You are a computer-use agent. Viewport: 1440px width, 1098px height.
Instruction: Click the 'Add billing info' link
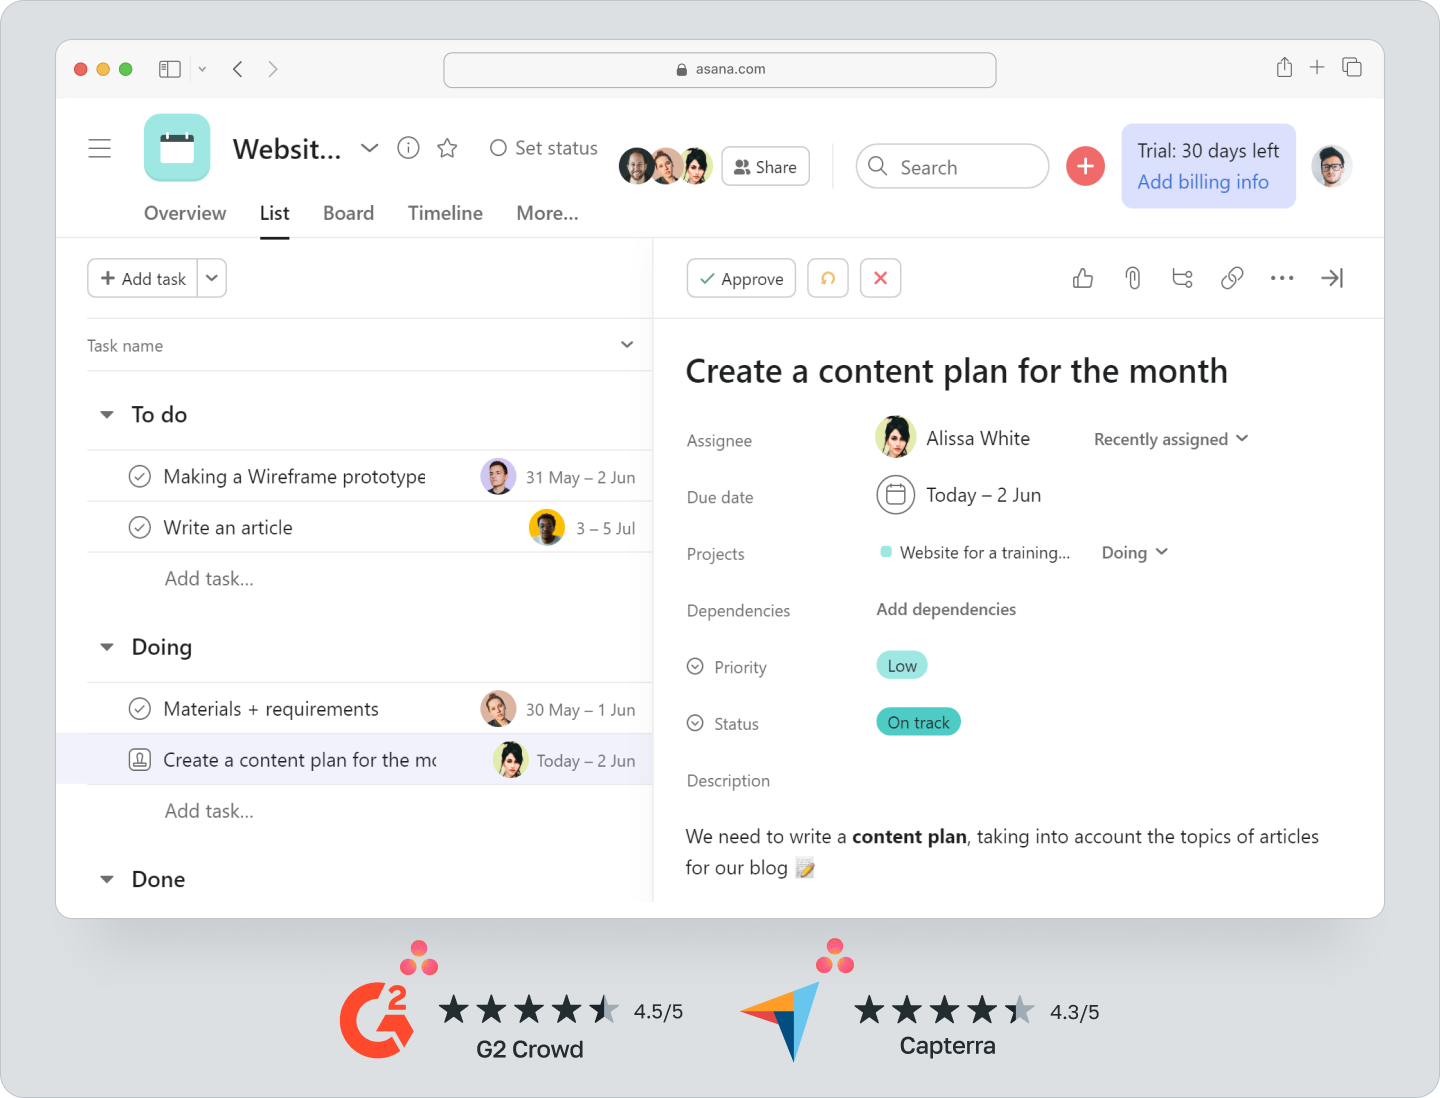click(1203, 182)
